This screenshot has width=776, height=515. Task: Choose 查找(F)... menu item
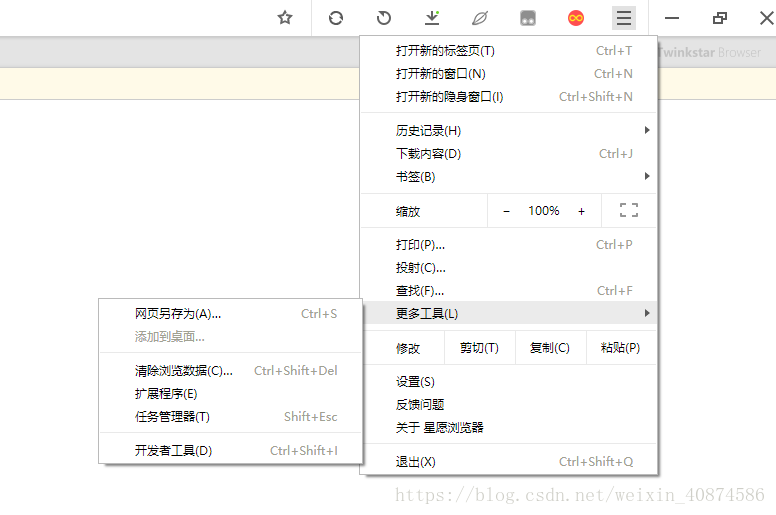[x=508, y=290]
